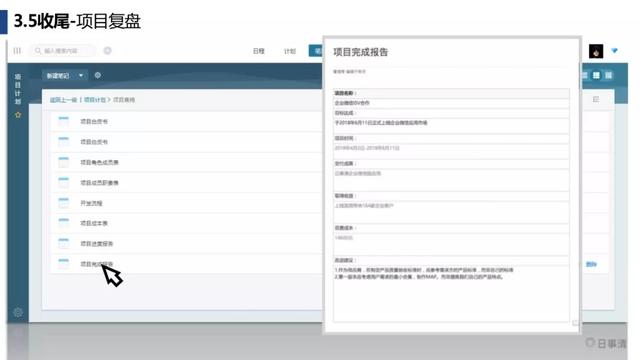
Task: Expand the 新建笔记 dropdown arrow
Action: (81, 76)
